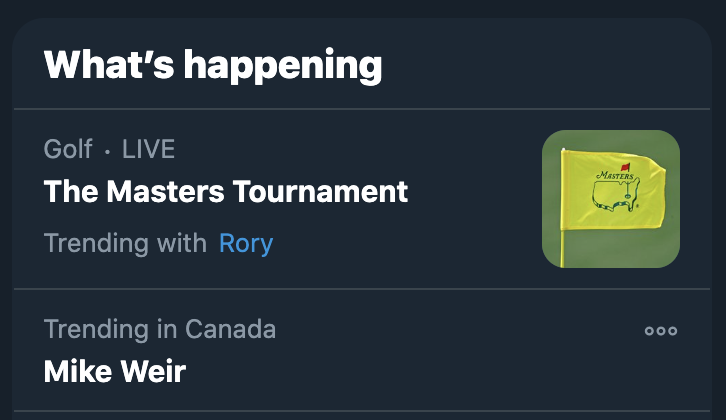Click the dot separator between Golf and LIVE
The image size is (726, 420).
pos(107,151)
